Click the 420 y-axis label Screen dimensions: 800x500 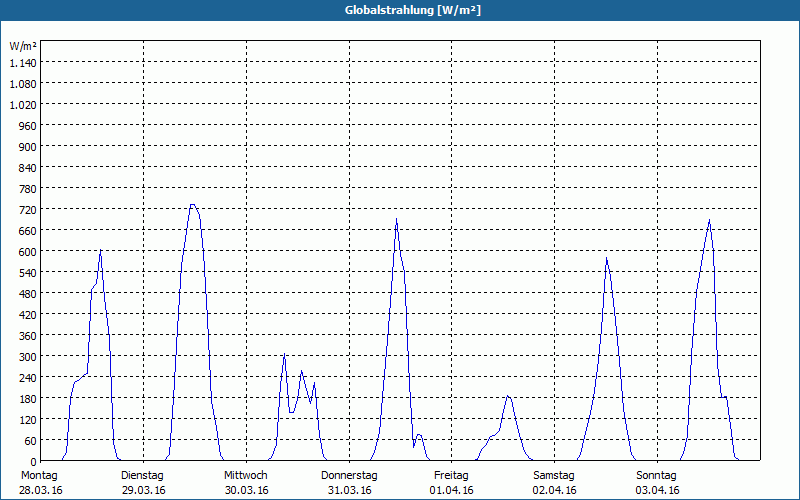tap(29, 315)
